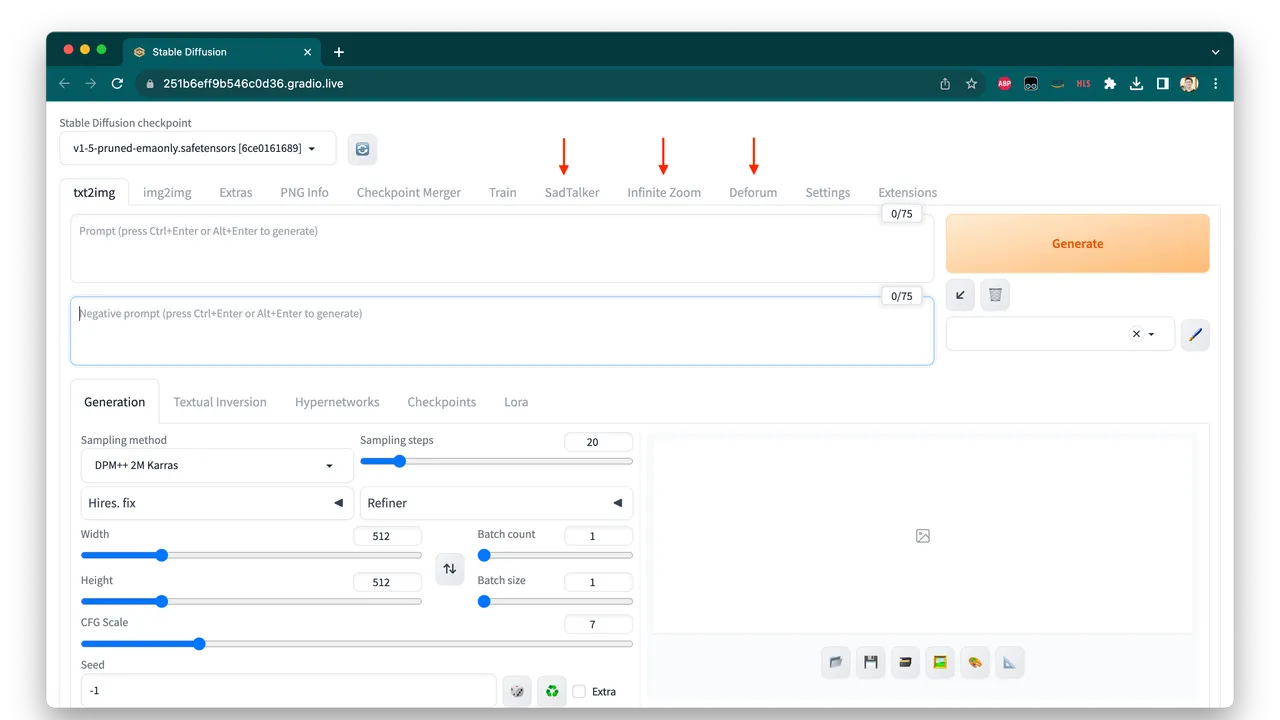Screen dimensions: 1280x720
Task: Show the Chrome tab search chevron
Action: 1215,52
